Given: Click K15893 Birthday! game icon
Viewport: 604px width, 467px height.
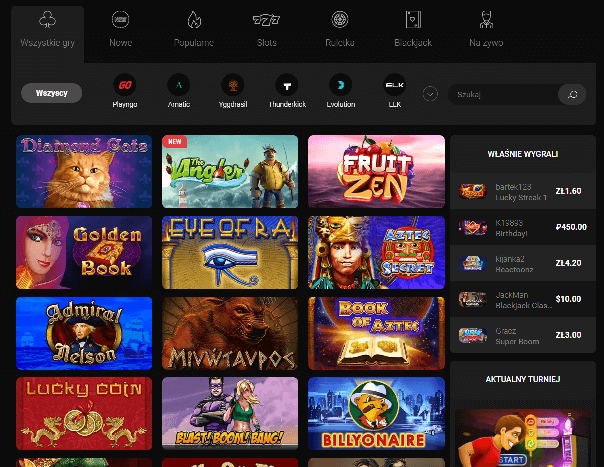Looking at the screenshot, I should tap(473, 227).
